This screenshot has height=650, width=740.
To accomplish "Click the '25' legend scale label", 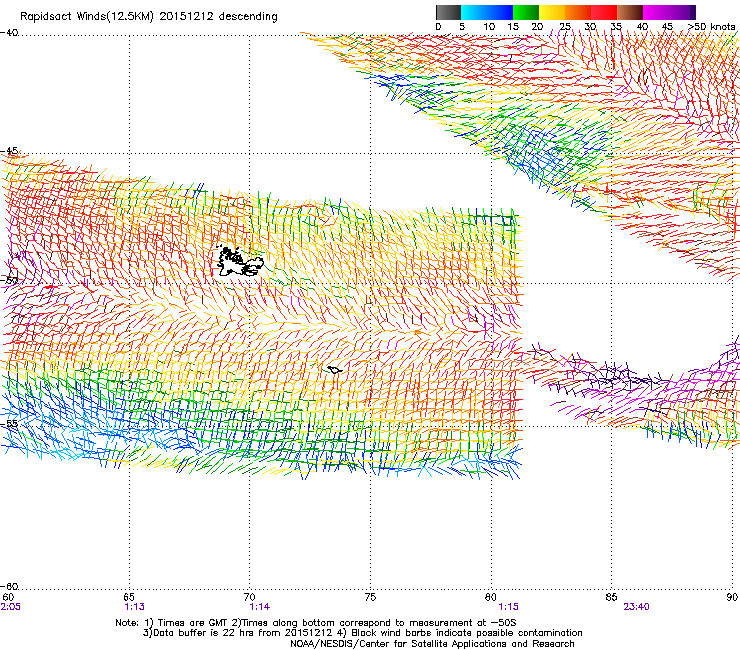I will point(564,27).
